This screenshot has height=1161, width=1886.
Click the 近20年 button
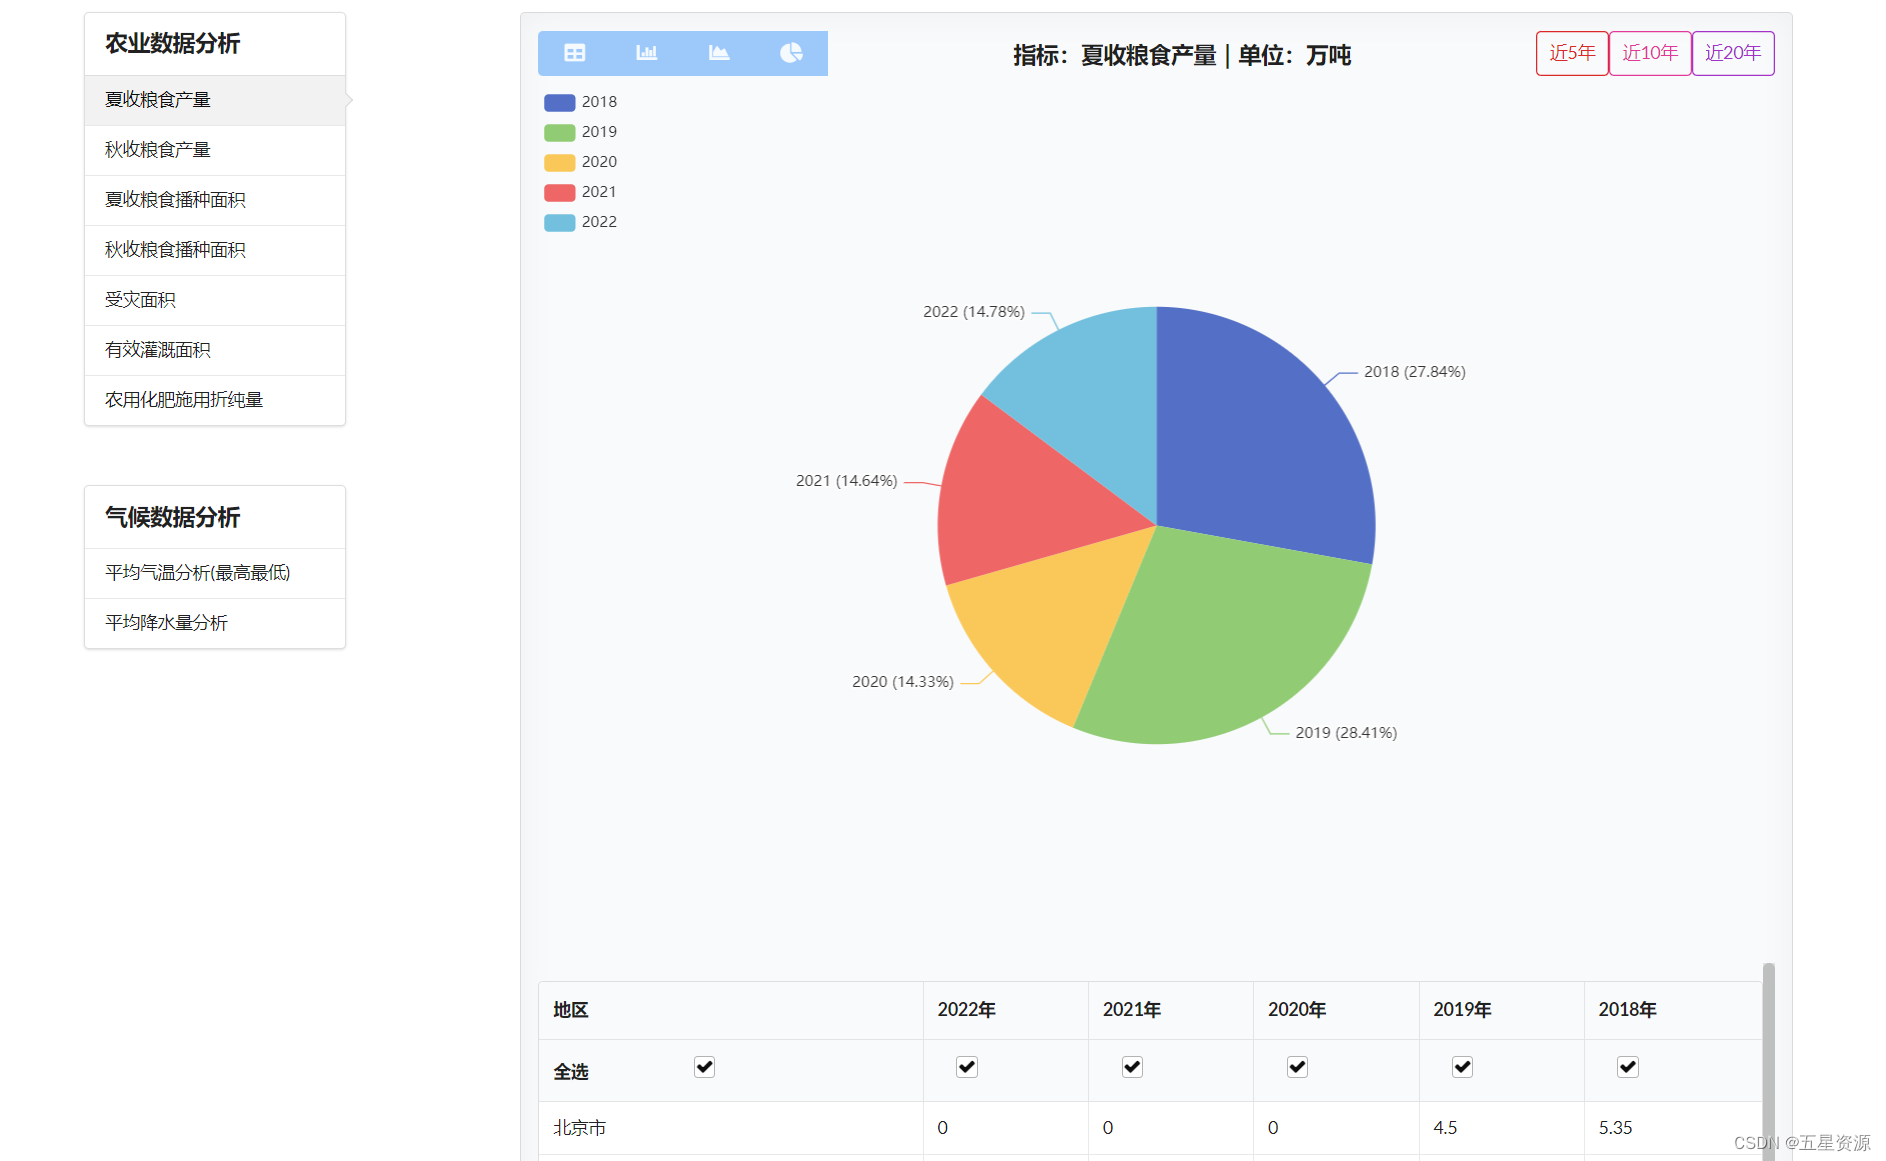1733,53
